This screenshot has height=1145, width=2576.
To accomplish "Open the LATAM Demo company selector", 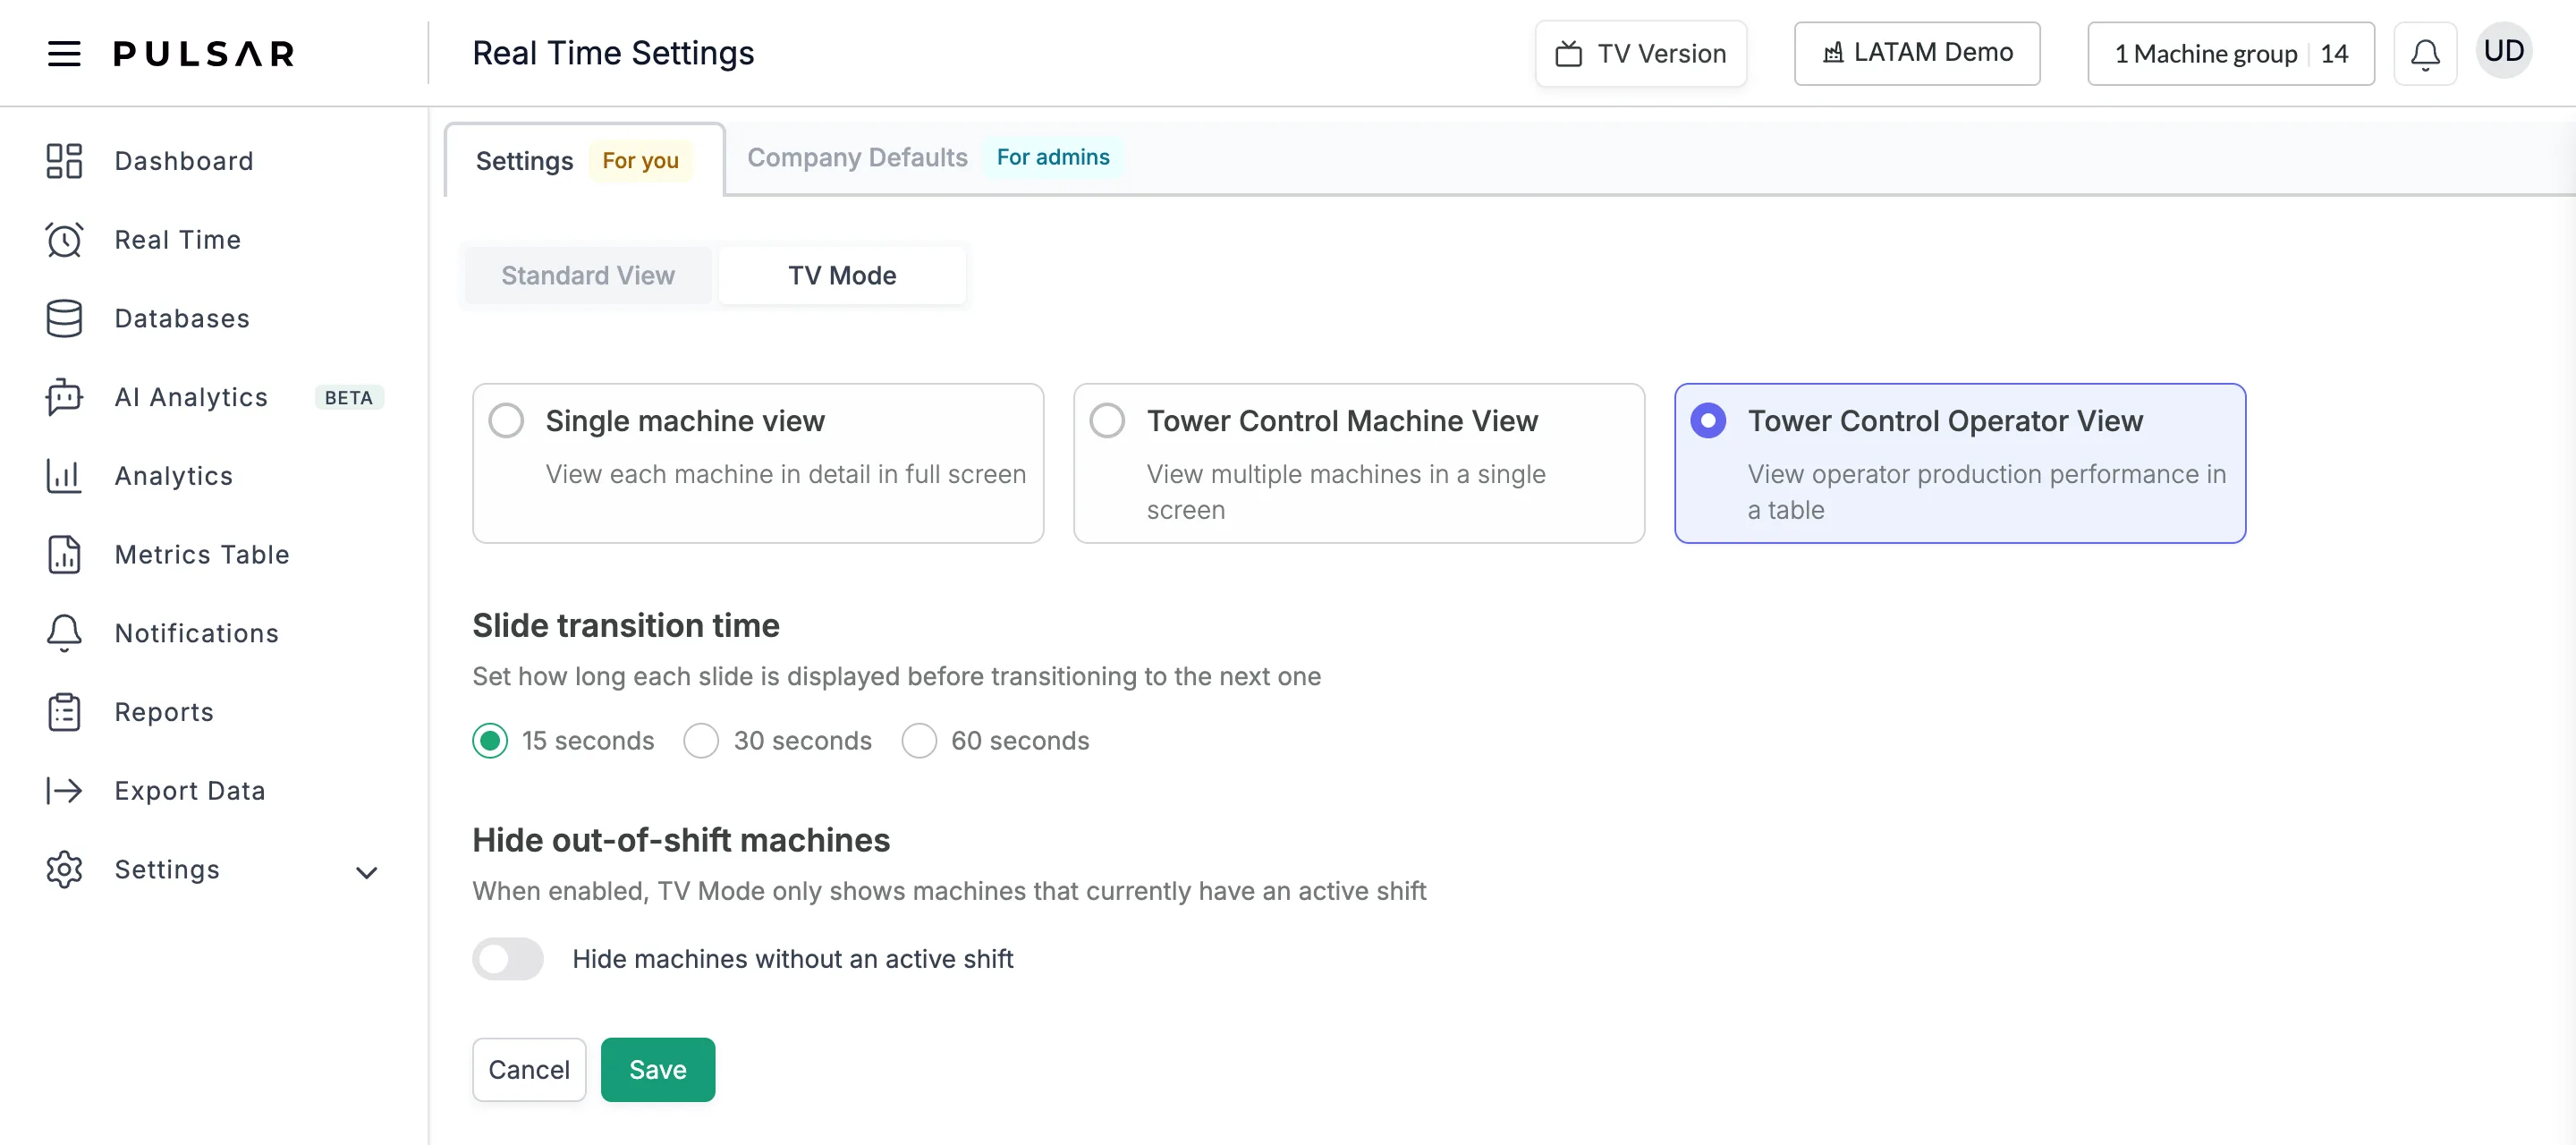I will [1916, 53].
